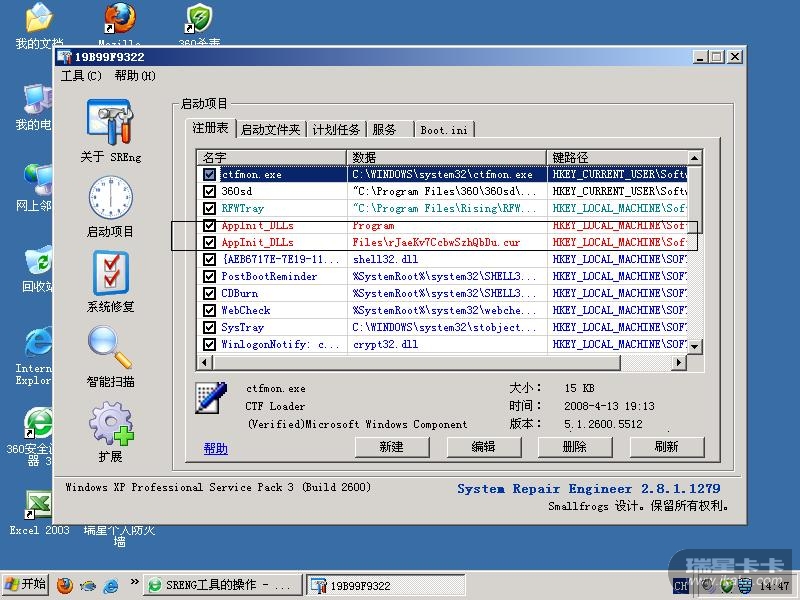The width and height of the screenshot is (800, 600).
Task: Open Internet Explorer desktop icon
Action: [38, 341]
